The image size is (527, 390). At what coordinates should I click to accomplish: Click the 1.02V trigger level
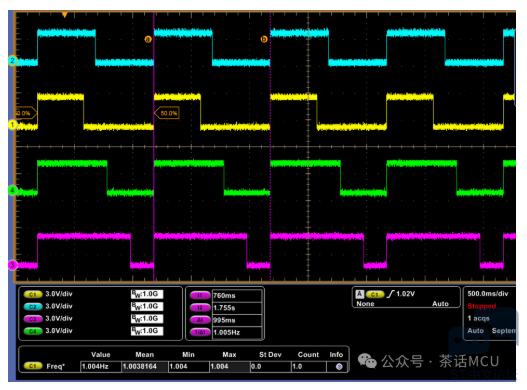(x=406, y=294)
